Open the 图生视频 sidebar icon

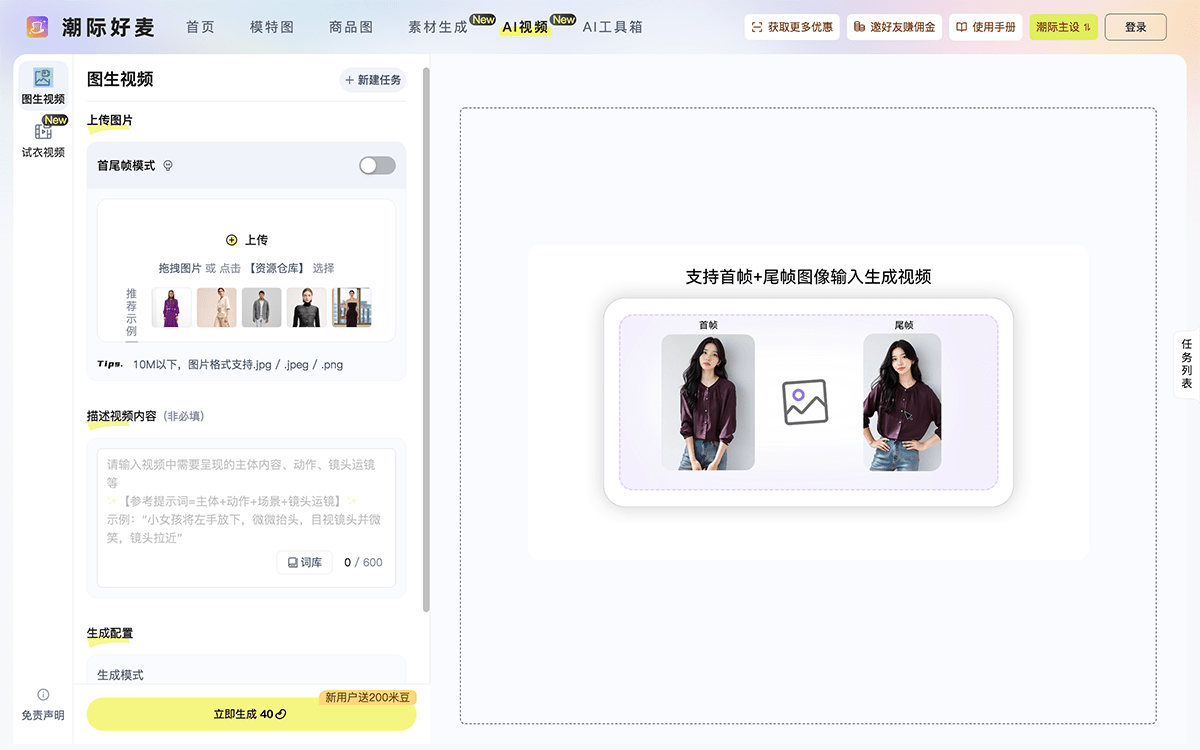pyautogui.click(x=43, y=78)
